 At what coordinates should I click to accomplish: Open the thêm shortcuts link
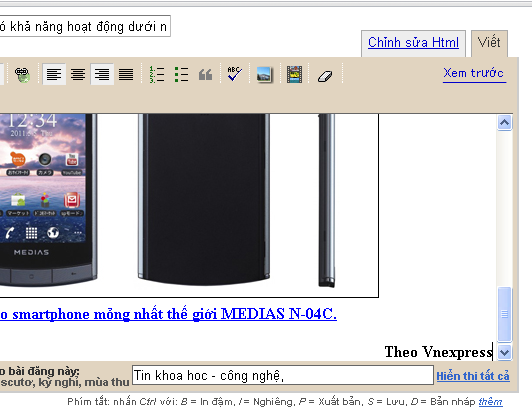(490, 402)
